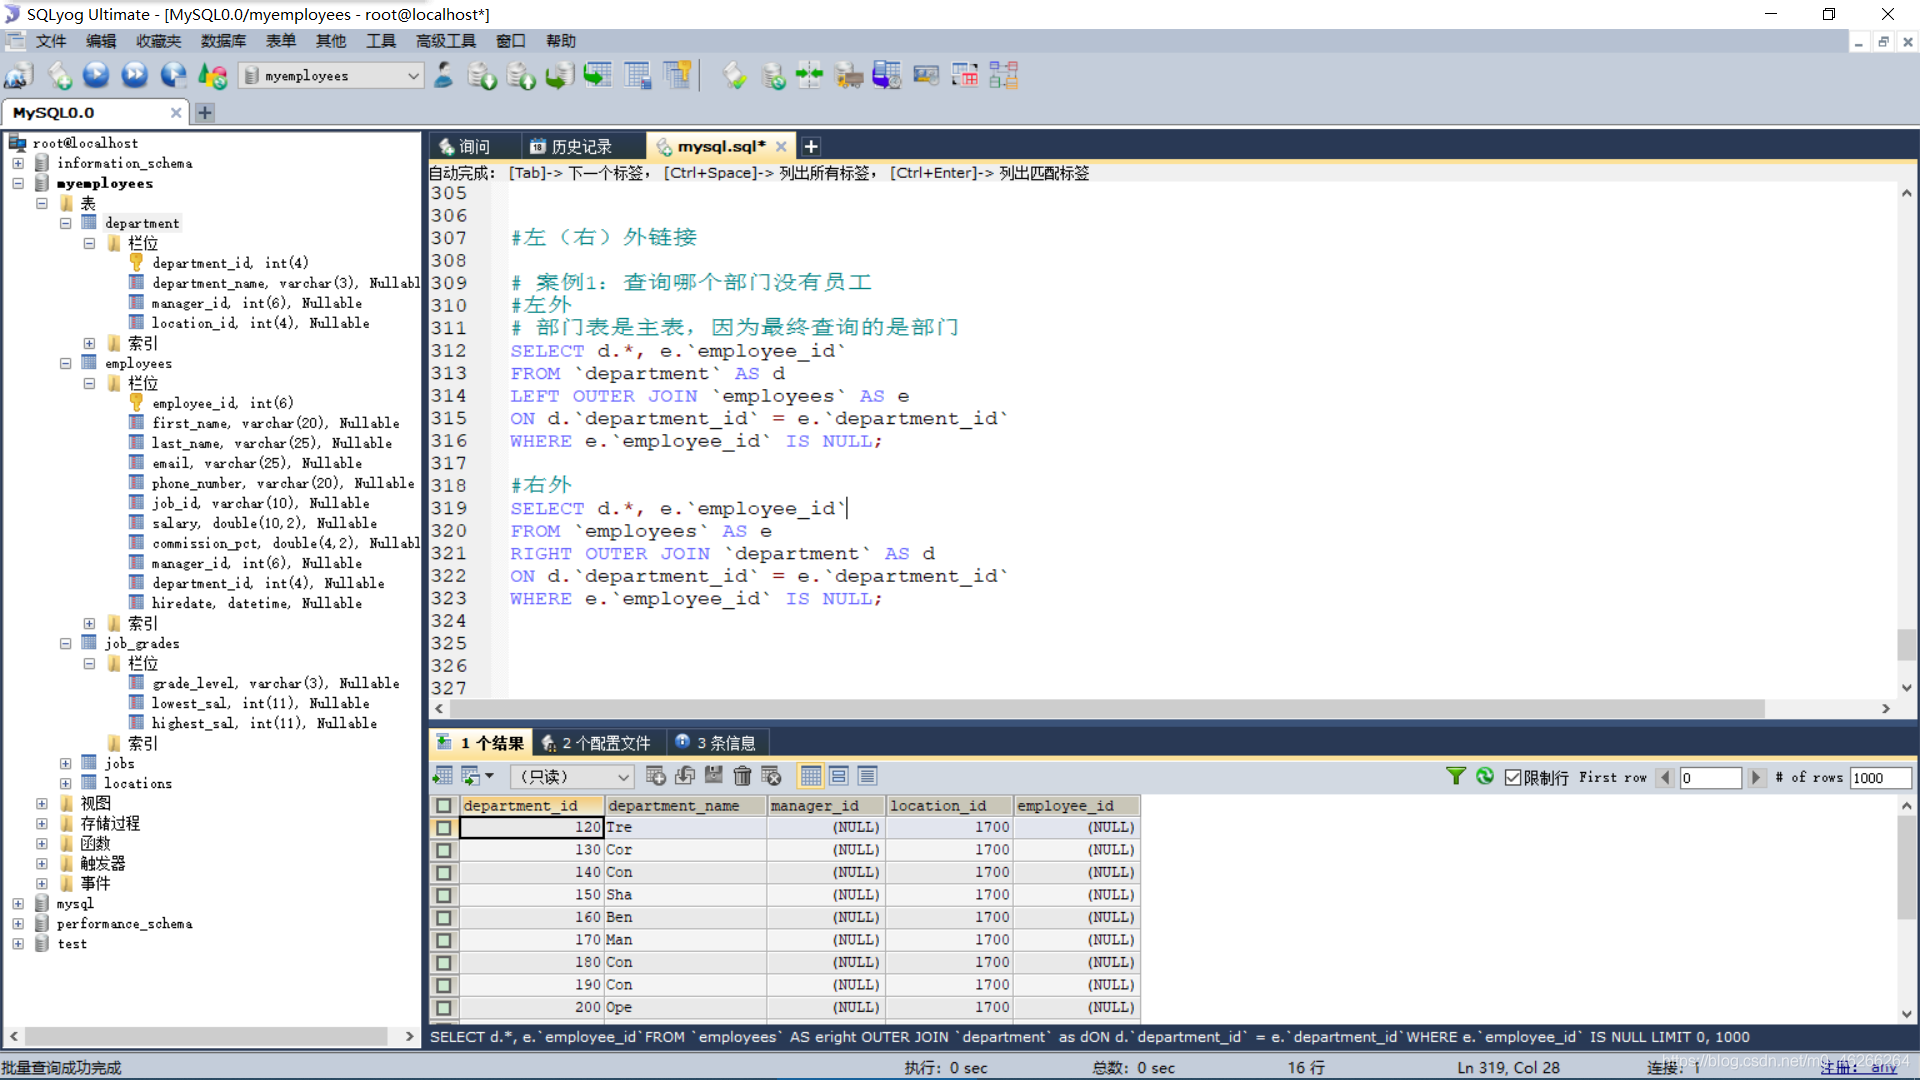This screenshot has width=1920, height=1080.
Task: Click the new connection toolbar icon
Action: [x=19, y=75]
